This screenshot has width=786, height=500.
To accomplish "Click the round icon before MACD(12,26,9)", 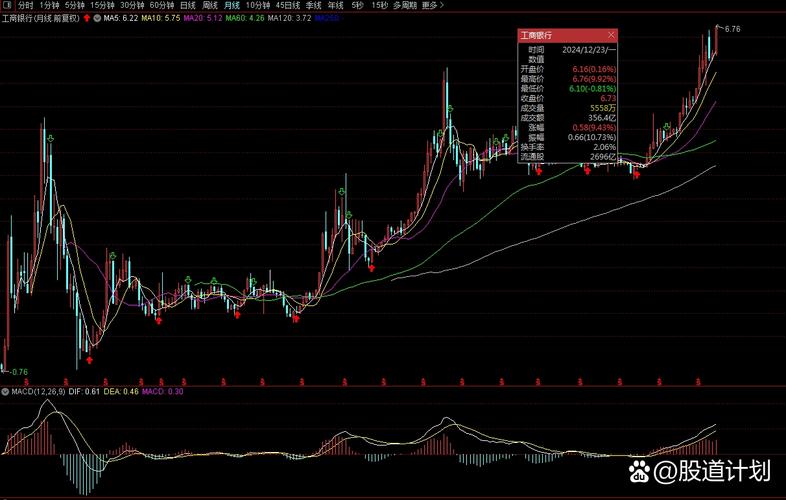I will click(x=5, y=391).
